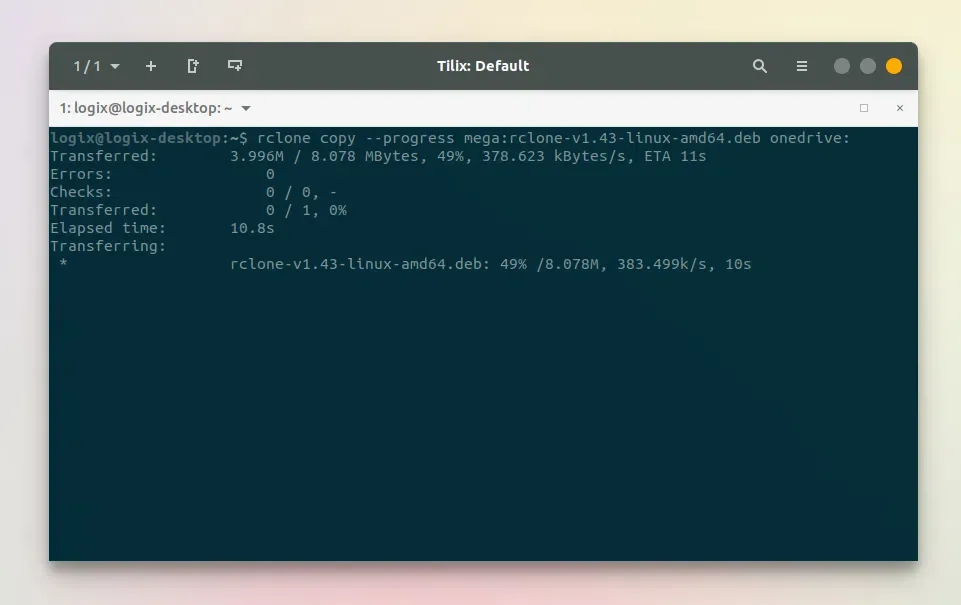Click the add terminal down icon

pyautogui.click(x=235, y=66)
